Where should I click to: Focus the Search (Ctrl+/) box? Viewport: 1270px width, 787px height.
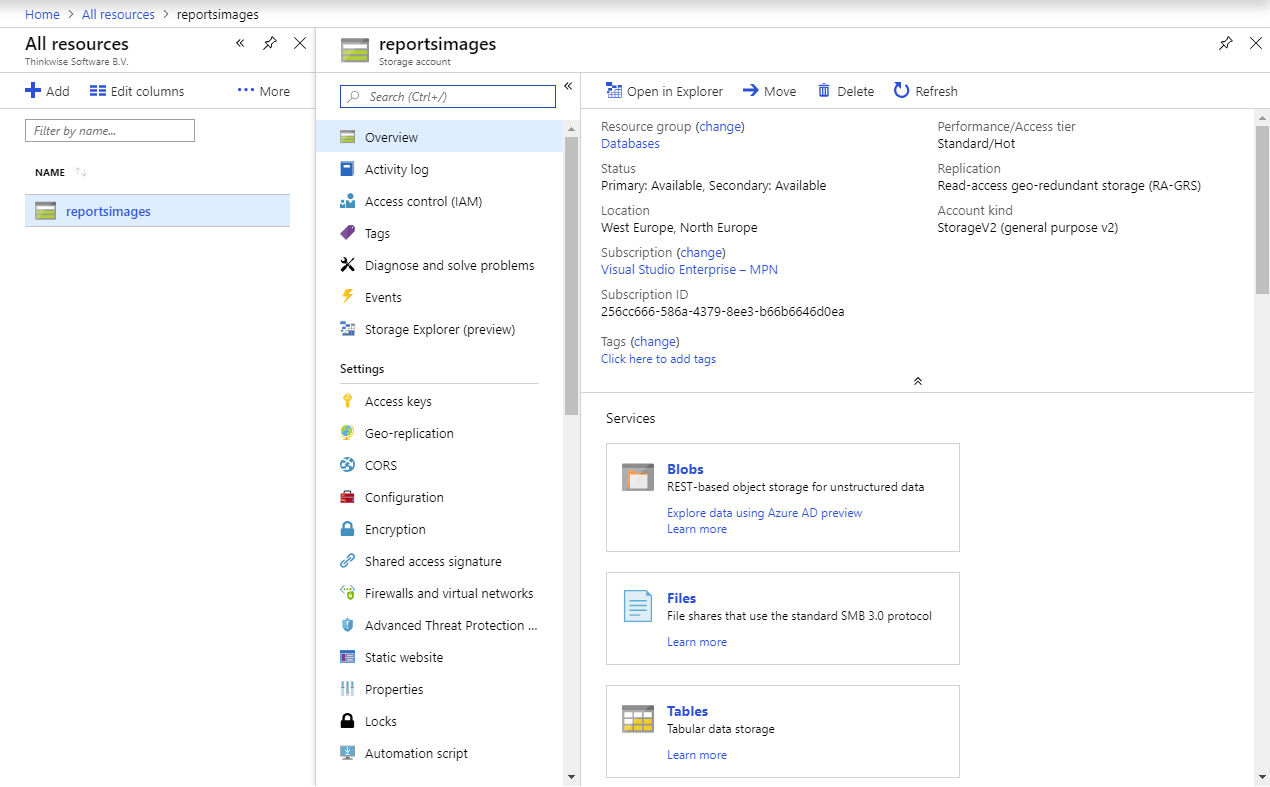(x=448, y=96)
